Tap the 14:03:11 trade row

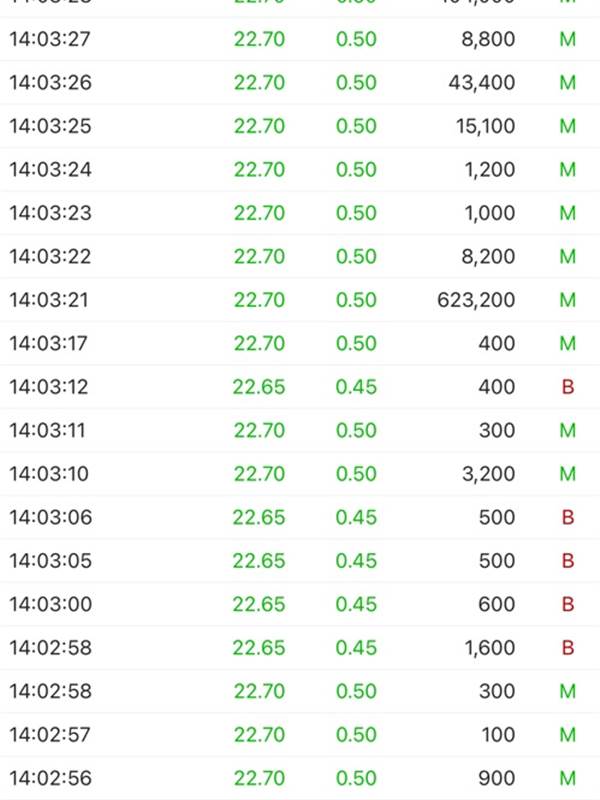(x=300, y=430)
